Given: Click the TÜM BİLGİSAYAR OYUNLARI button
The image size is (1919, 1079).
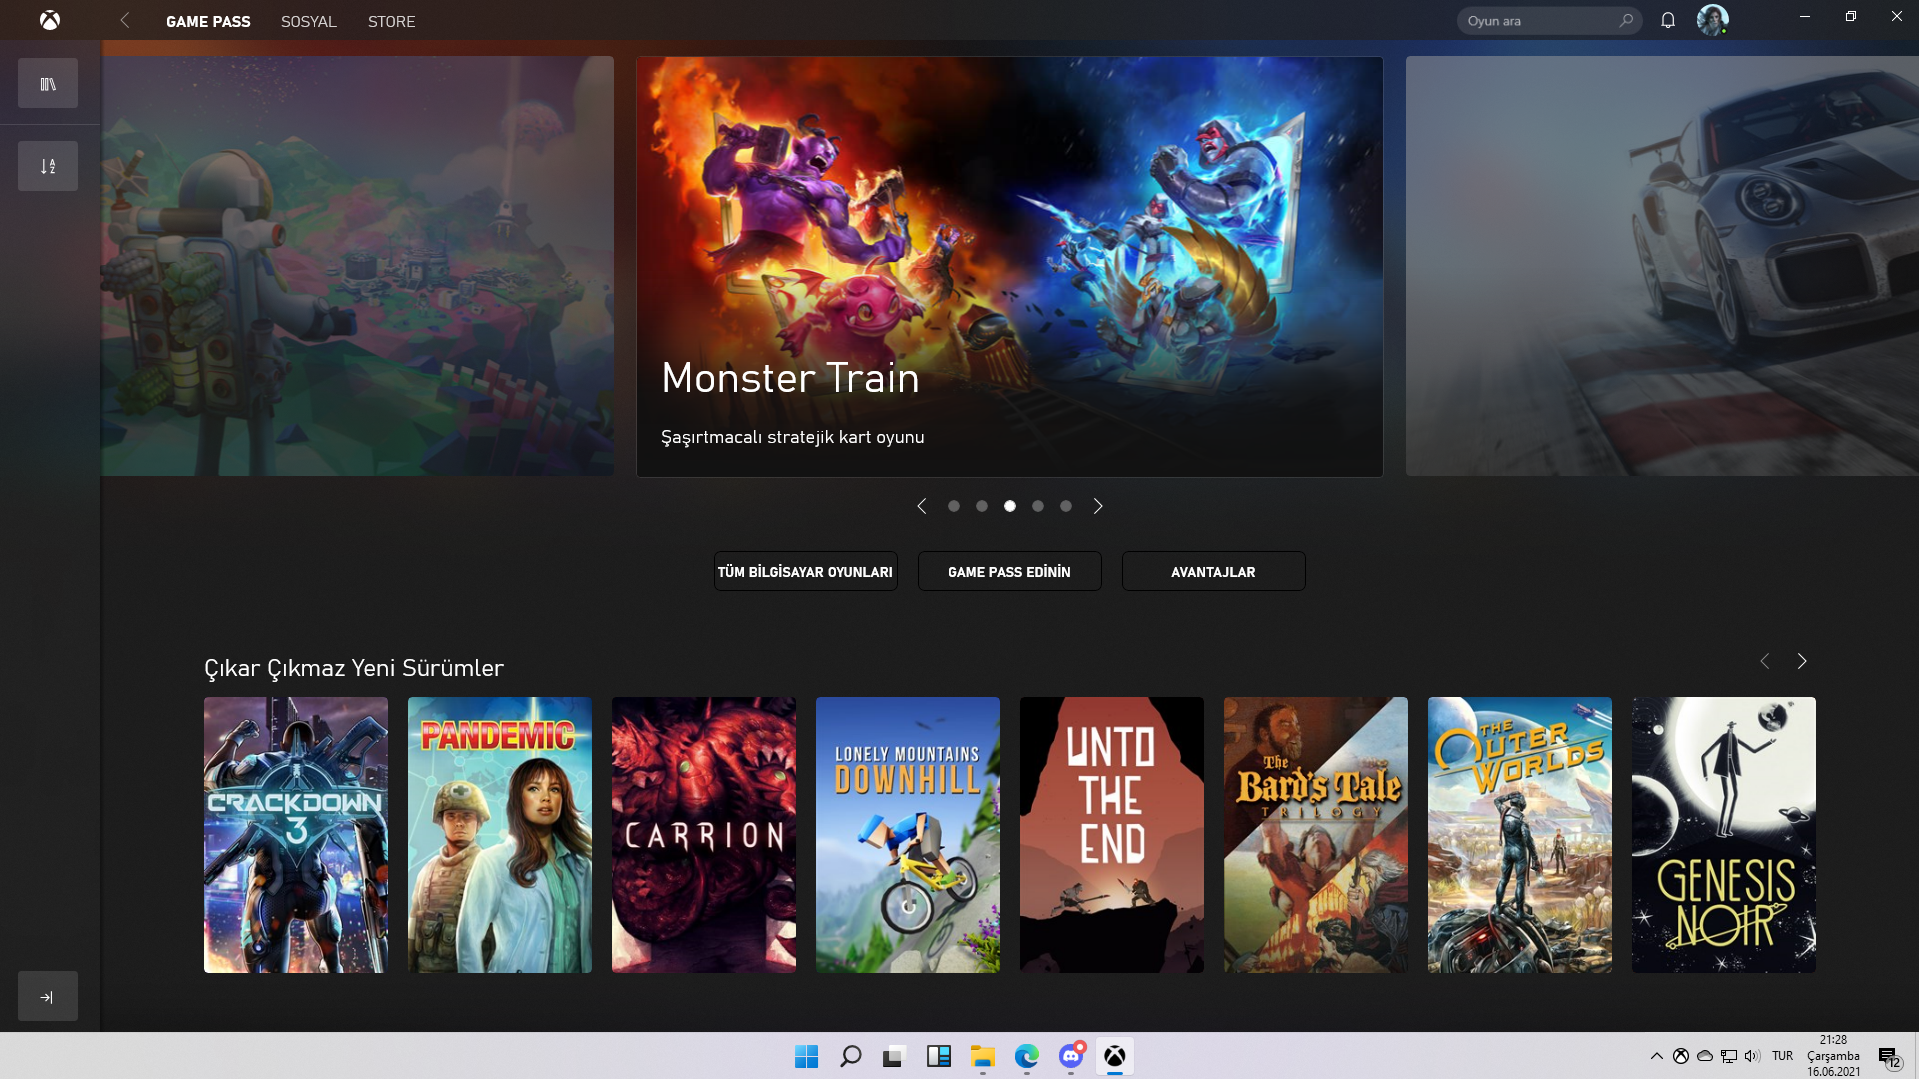Looking at the screenshot, I should [x=805, y=571].
